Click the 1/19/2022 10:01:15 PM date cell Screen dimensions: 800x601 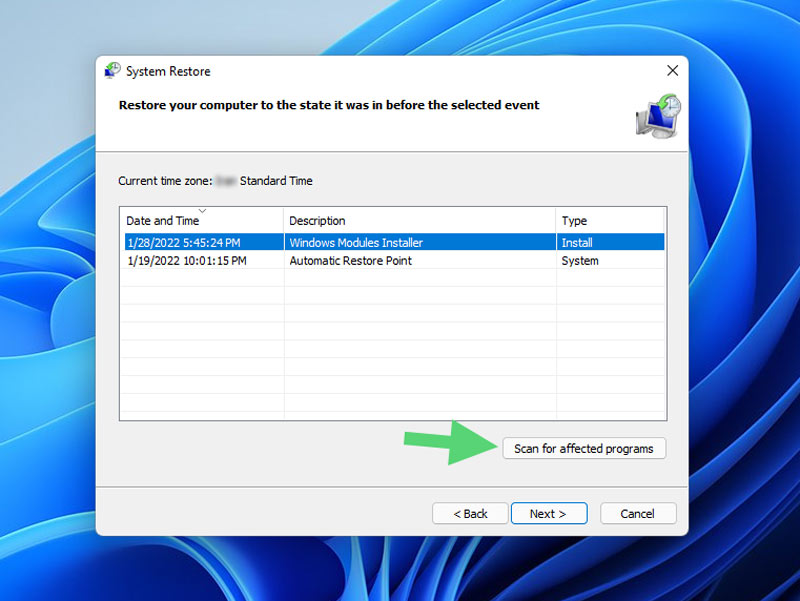[x=187, y=260]
